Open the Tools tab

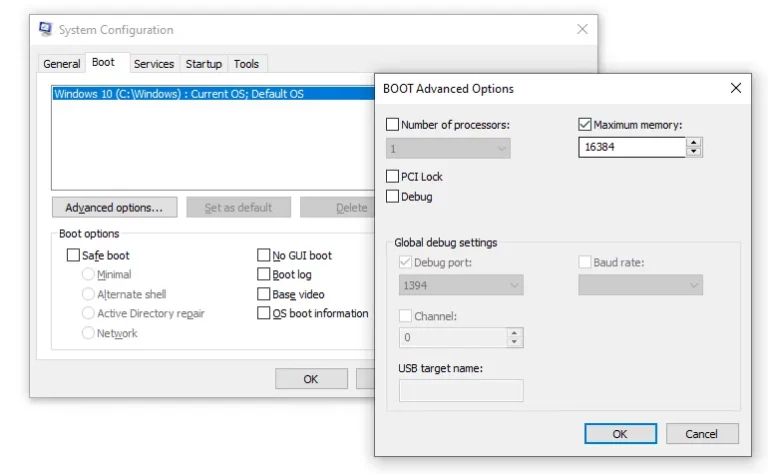tap(246, 64)
